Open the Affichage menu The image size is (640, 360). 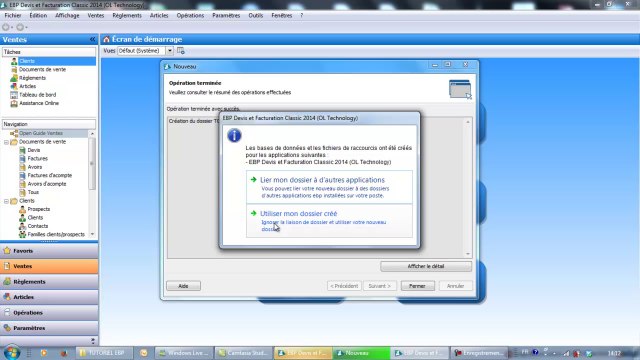point(67,16)
